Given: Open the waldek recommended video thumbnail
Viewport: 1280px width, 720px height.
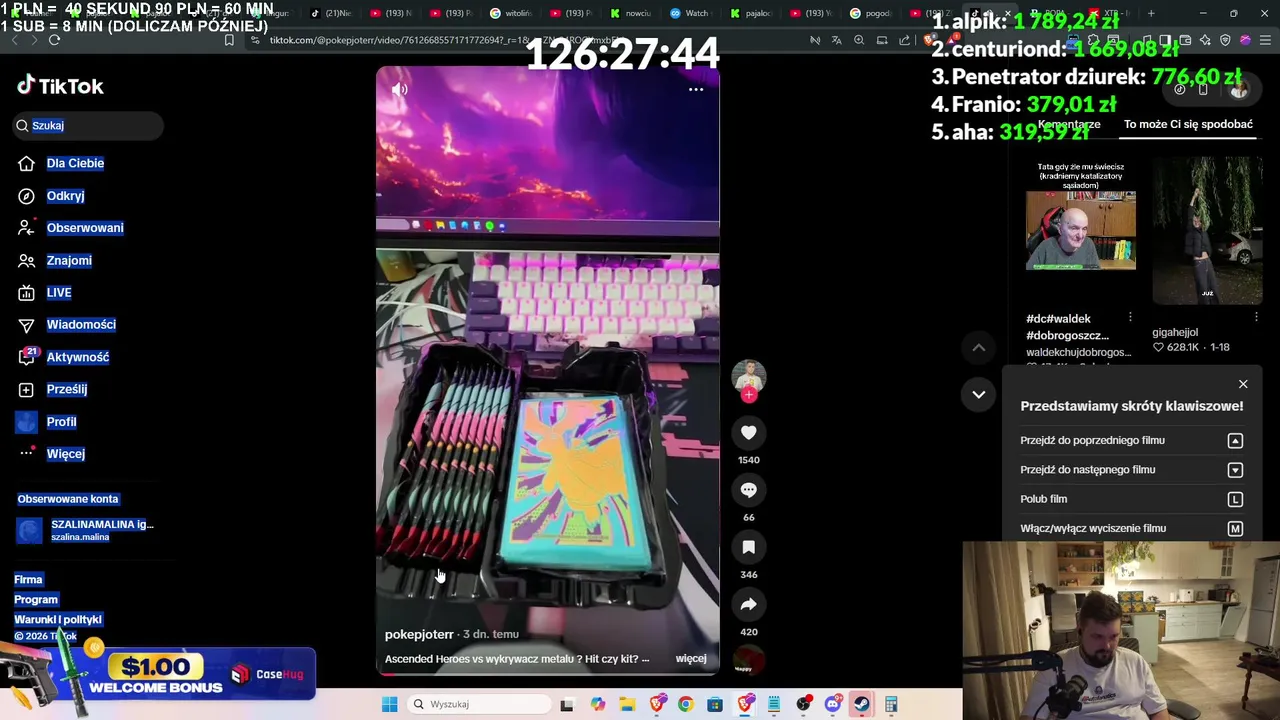Looking at the screenshot, I should [x=1080, y=230].
